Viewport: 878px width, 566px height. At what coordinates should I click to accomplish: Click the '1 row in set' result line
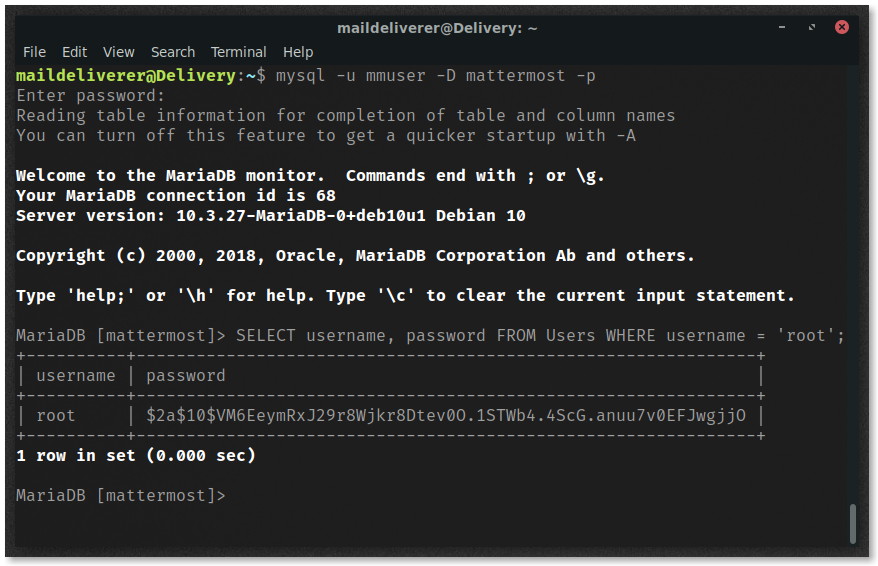coord(136,456)
